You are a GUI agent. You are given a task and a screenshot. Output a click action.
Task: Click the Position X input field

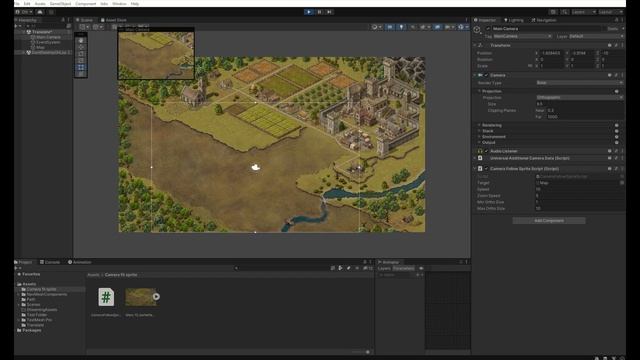551,53
